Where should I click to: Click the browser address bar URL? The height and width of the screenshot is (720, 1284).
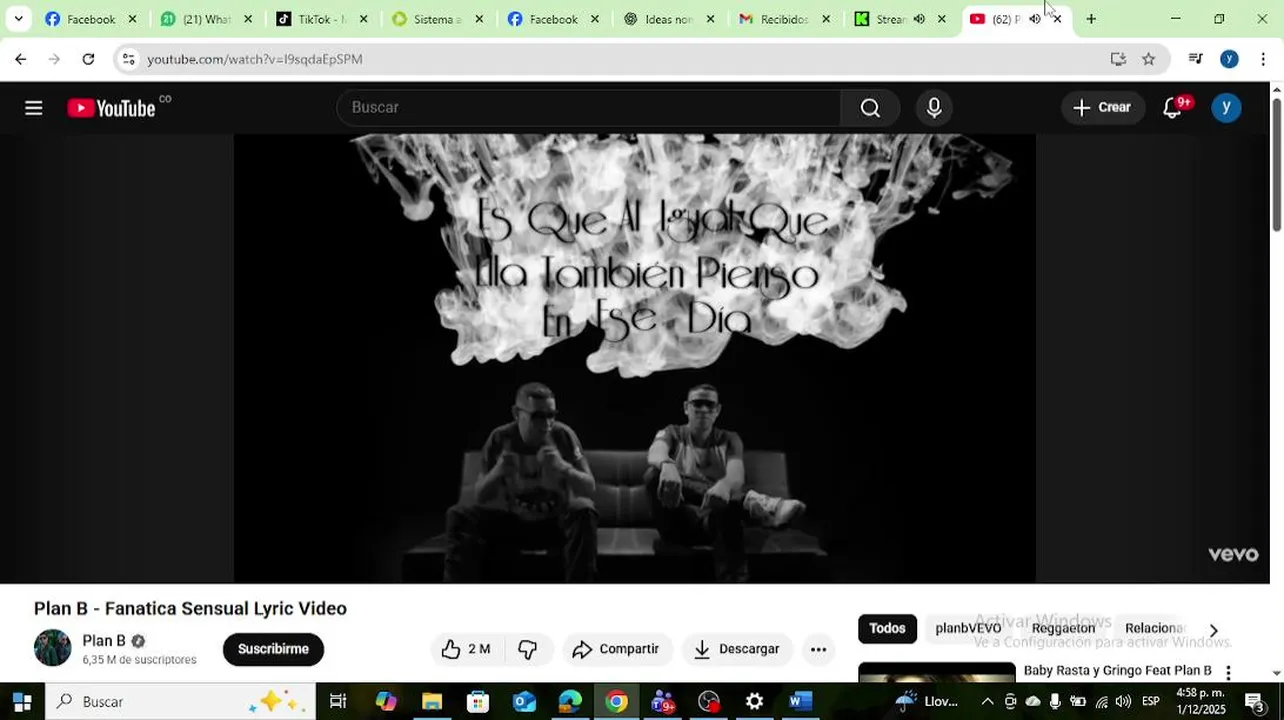[255, 59]
